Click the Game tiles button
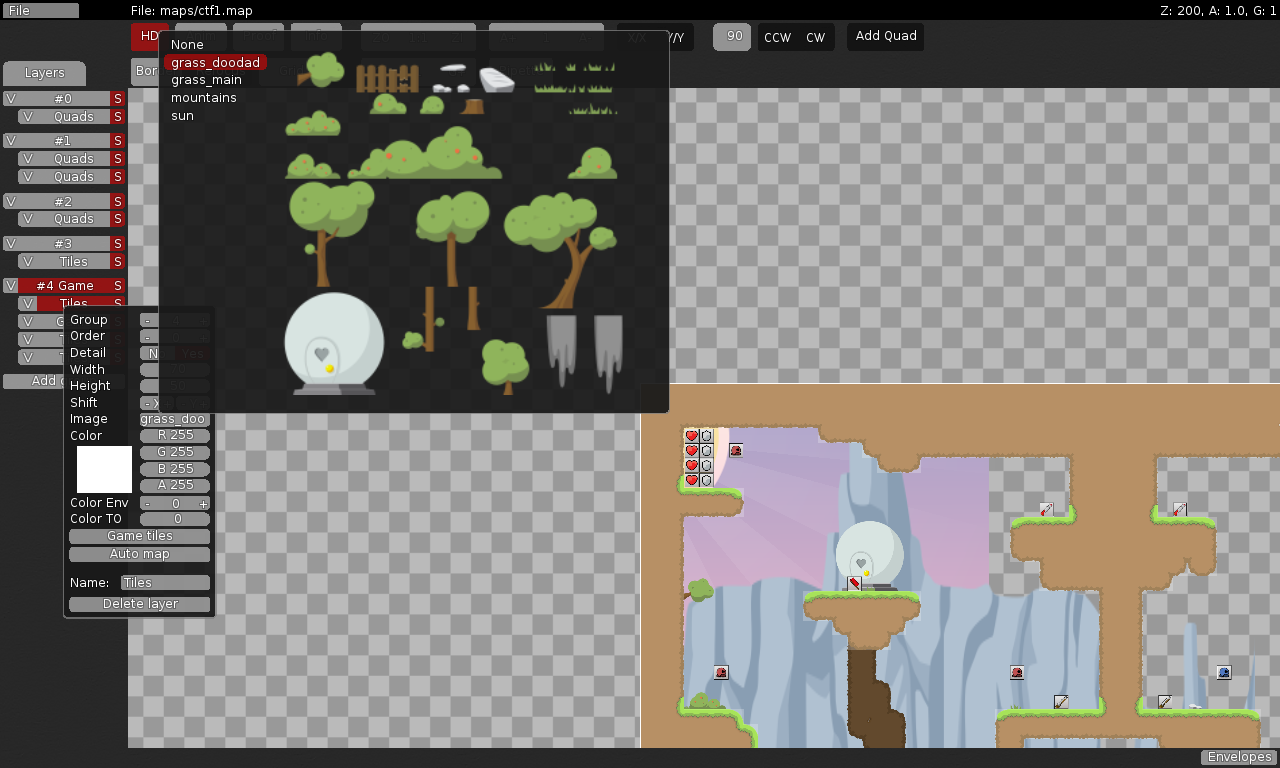 click(140, 536)
